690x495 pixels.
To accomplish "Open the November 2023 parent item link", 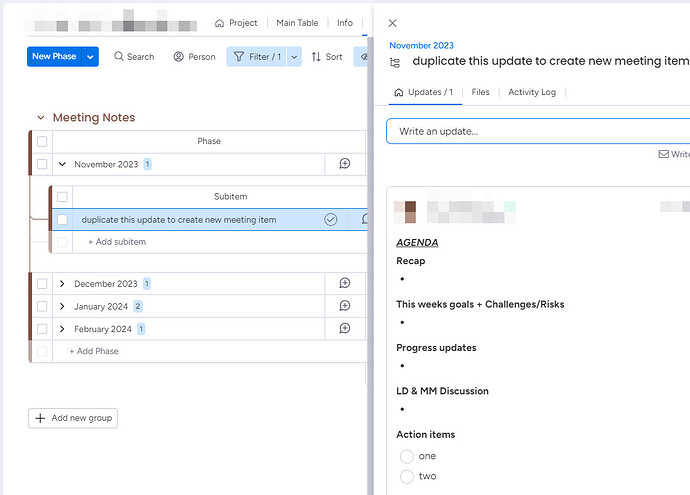I will point(421,45).
